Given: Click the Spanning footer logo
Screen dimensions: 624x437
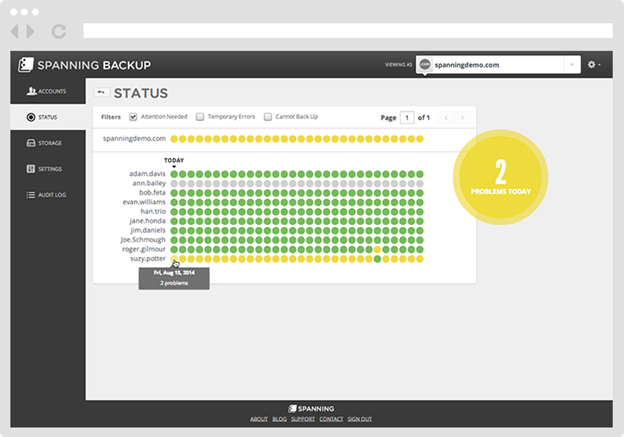Looking at the screenshot, I should pyautogui.click(x=311, y=409).
